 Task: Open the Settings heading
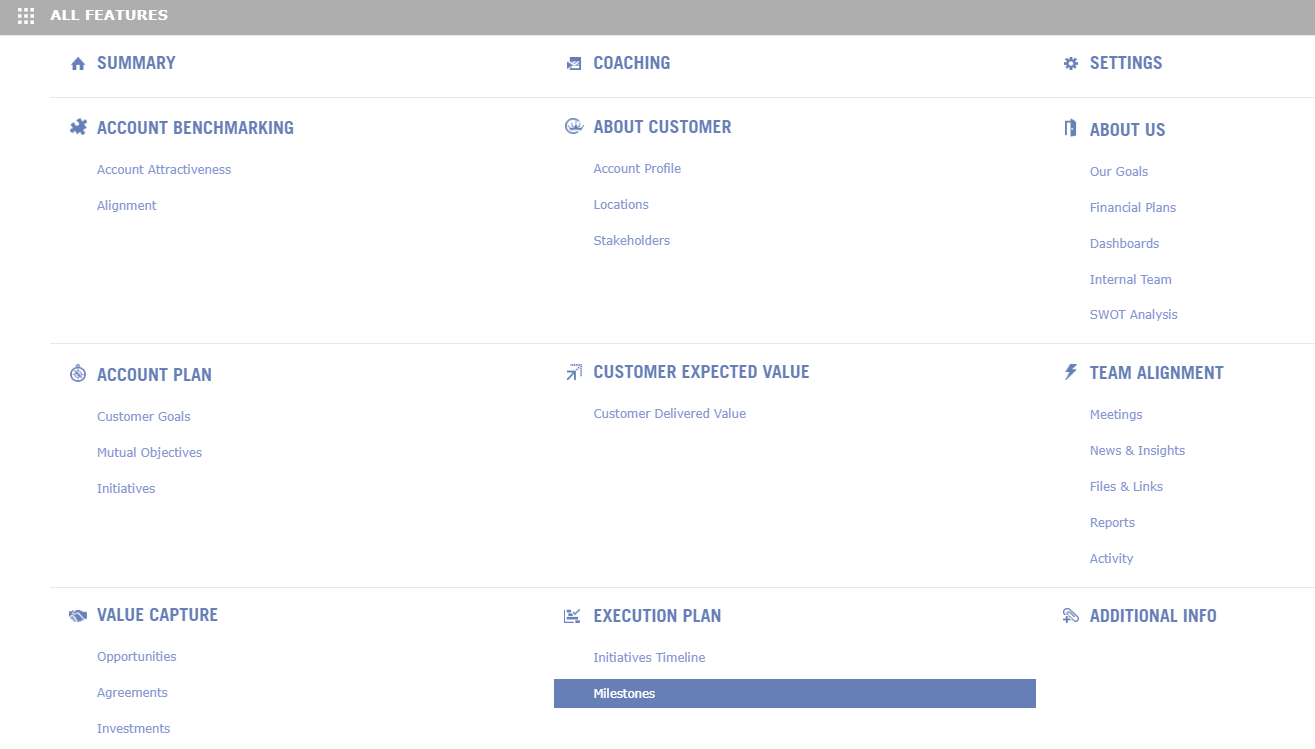(1126, 63)
